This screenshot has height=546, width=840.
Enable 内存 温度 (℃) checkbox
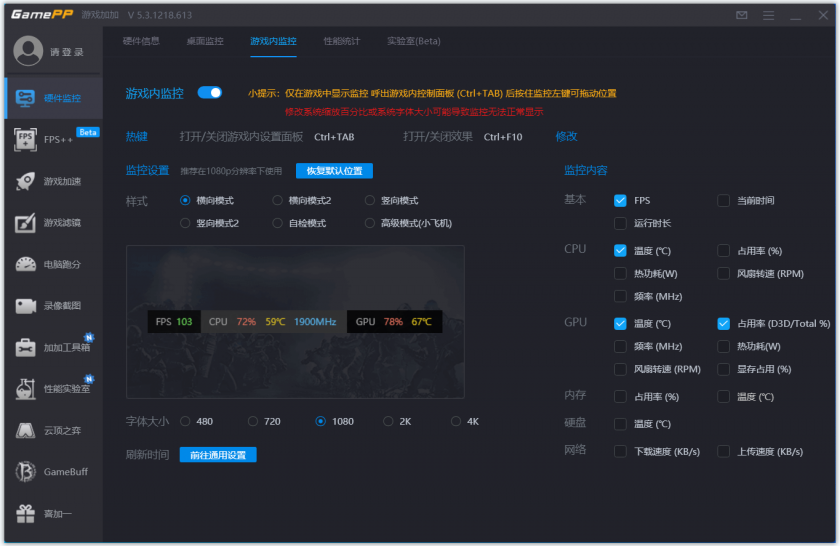tap(724, 397)
